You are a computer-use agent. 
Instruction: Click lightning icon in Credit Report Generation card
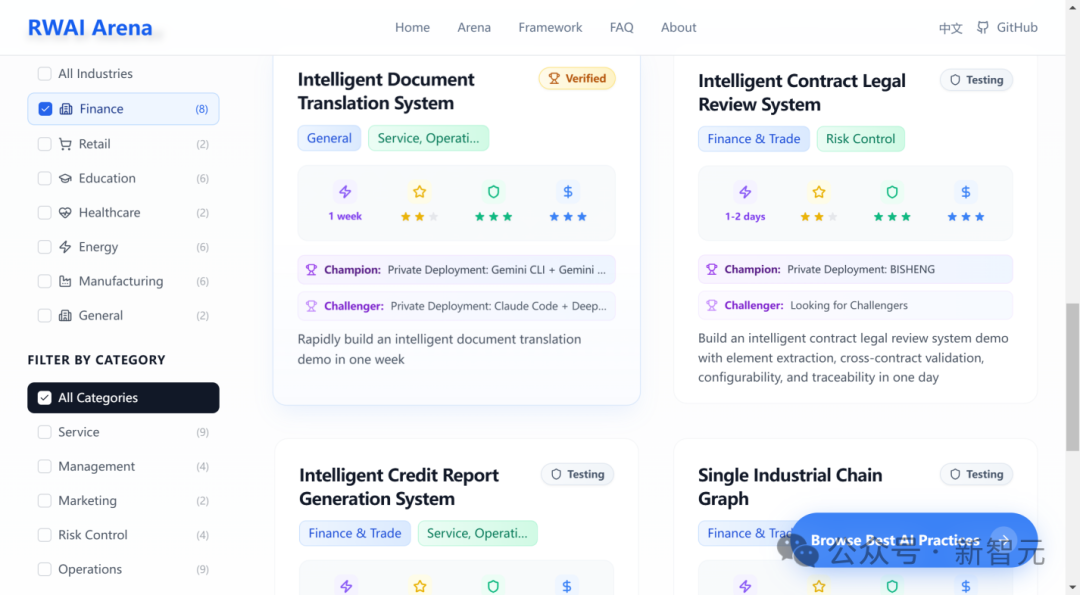coord(346,585)
